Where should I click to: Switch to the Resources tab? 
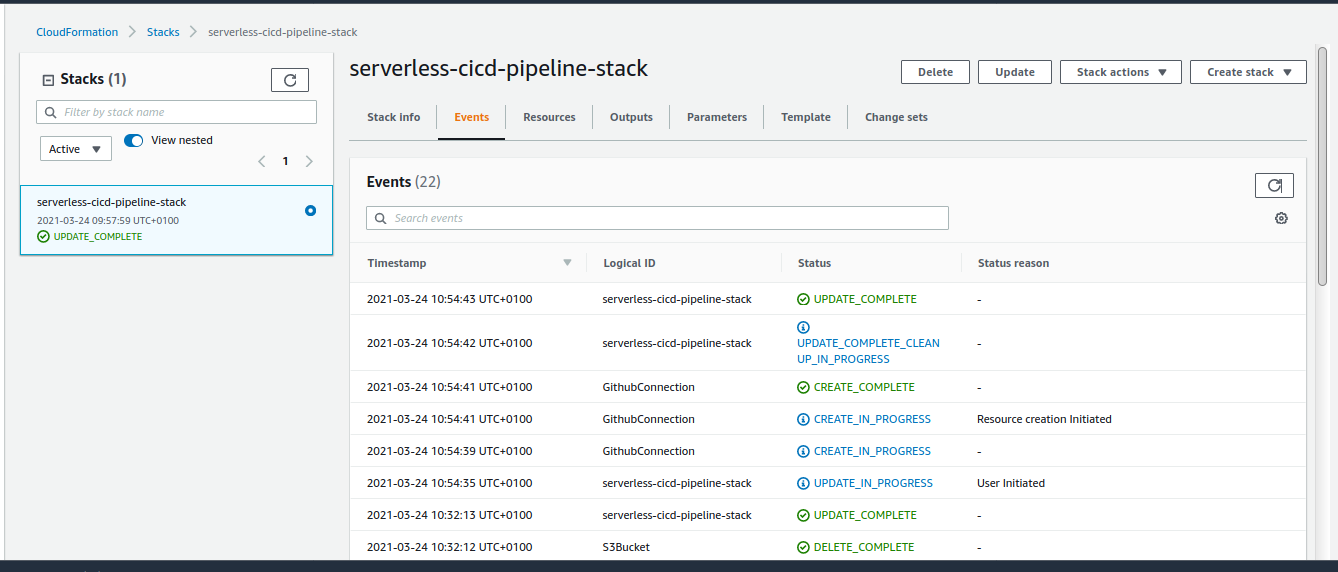pos(549,117)
